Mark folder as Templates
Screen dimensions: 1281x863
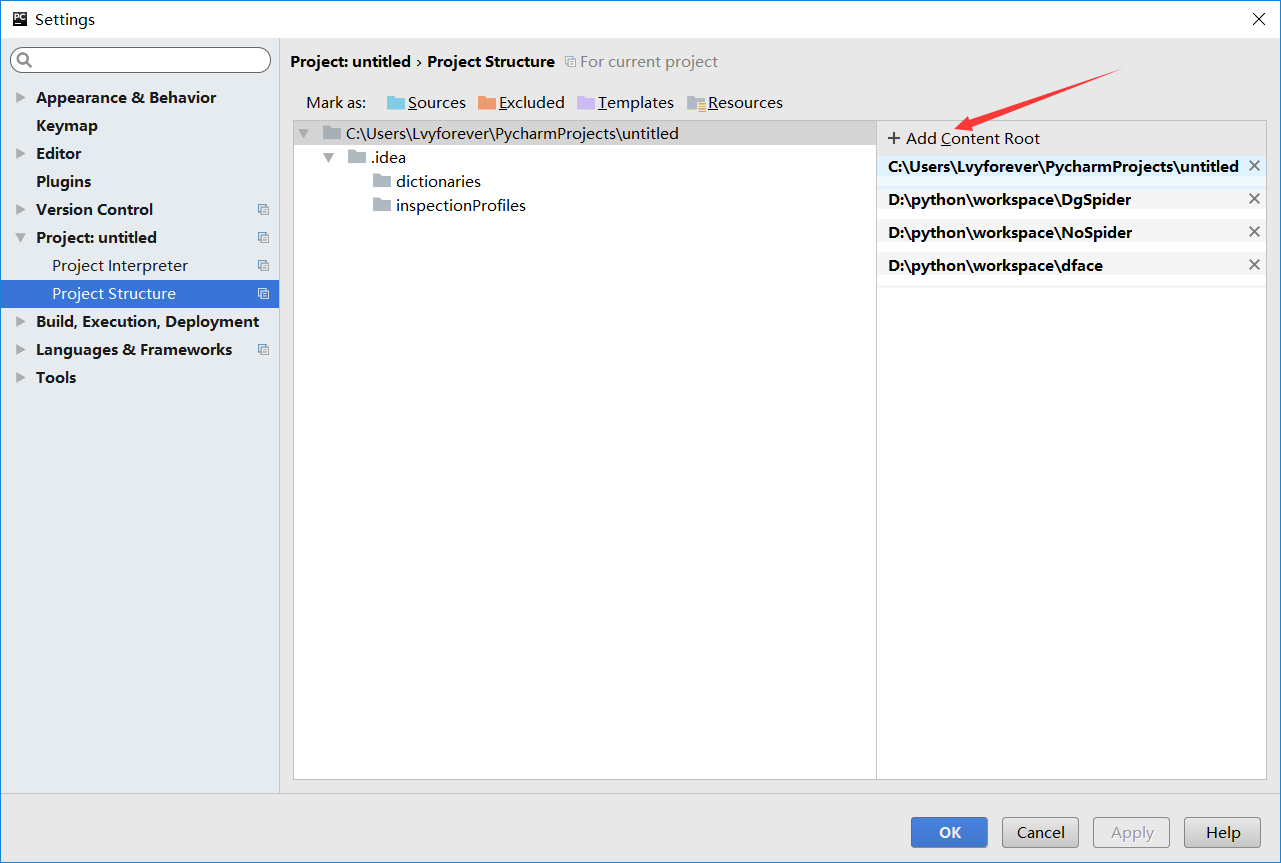pos(625,103)
